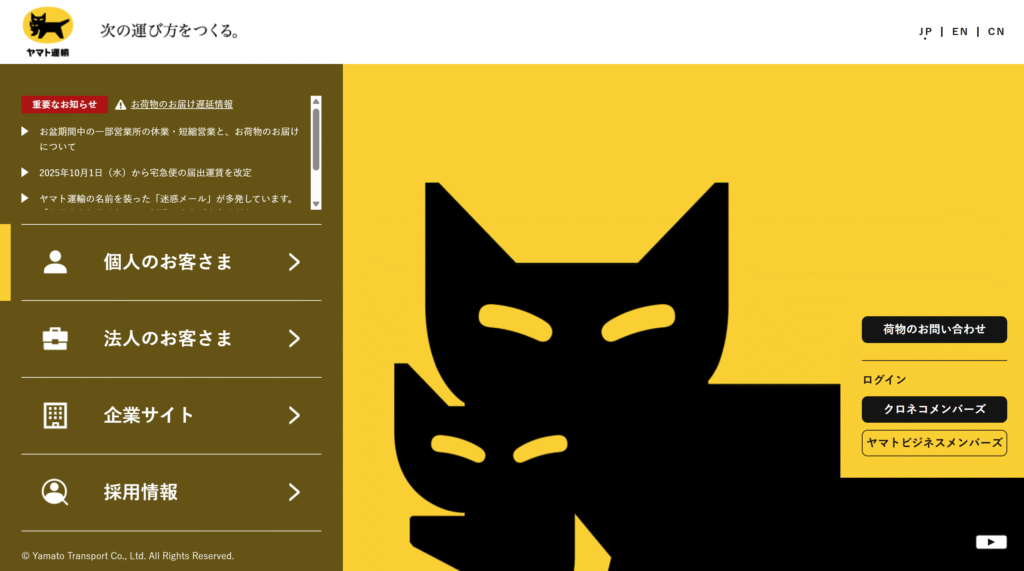
Task: Expand the chevron for 採用情報
Action: coord(295,492)
